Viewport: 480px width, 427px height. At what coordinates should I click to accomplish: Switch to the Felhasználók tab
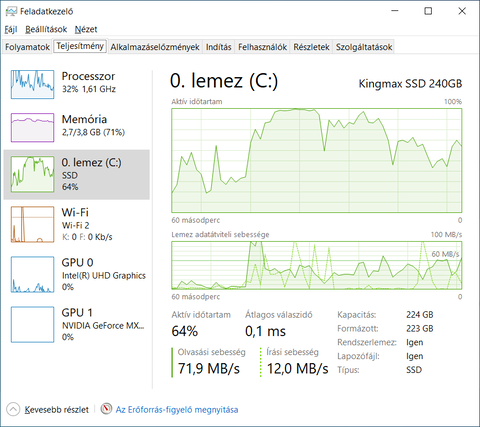(x=263, y=47)
